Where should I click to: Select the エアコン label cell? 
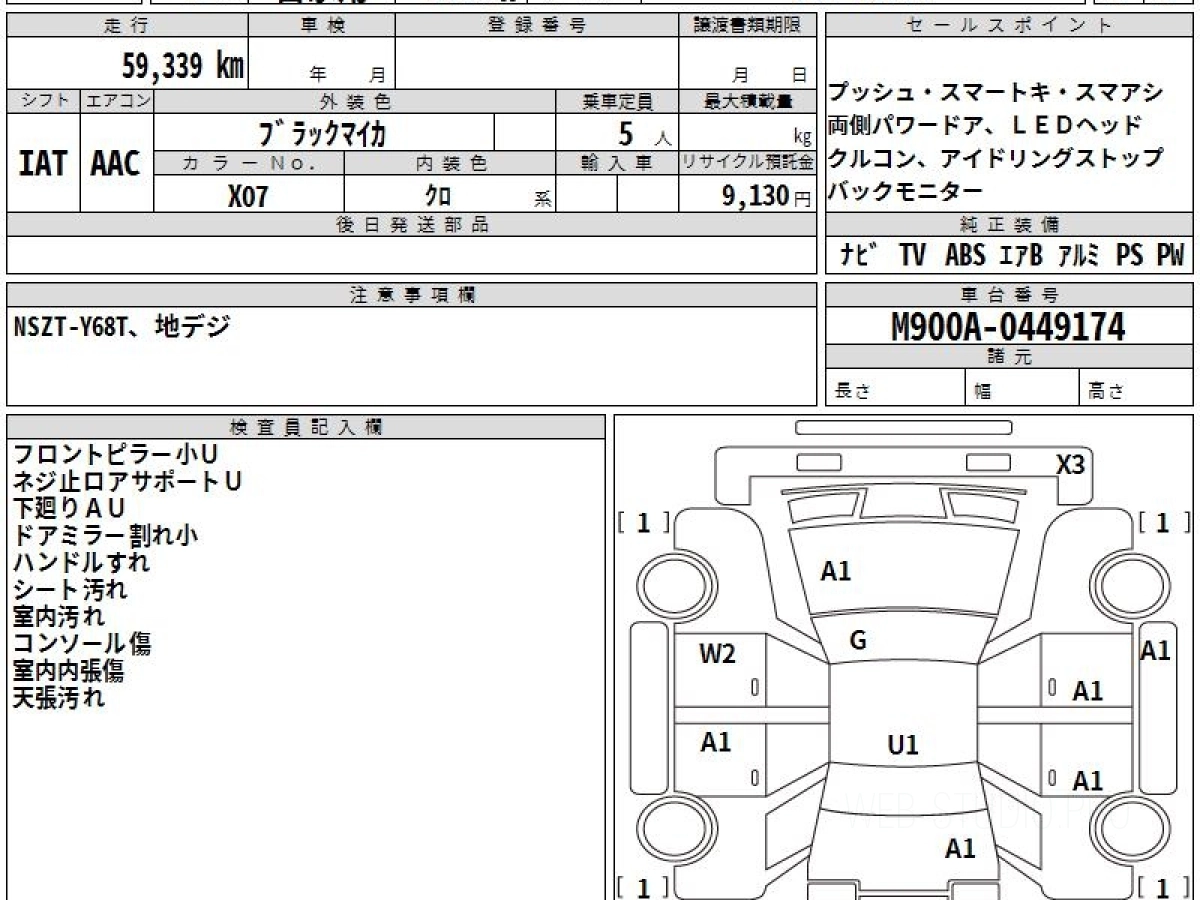(117, 101)
